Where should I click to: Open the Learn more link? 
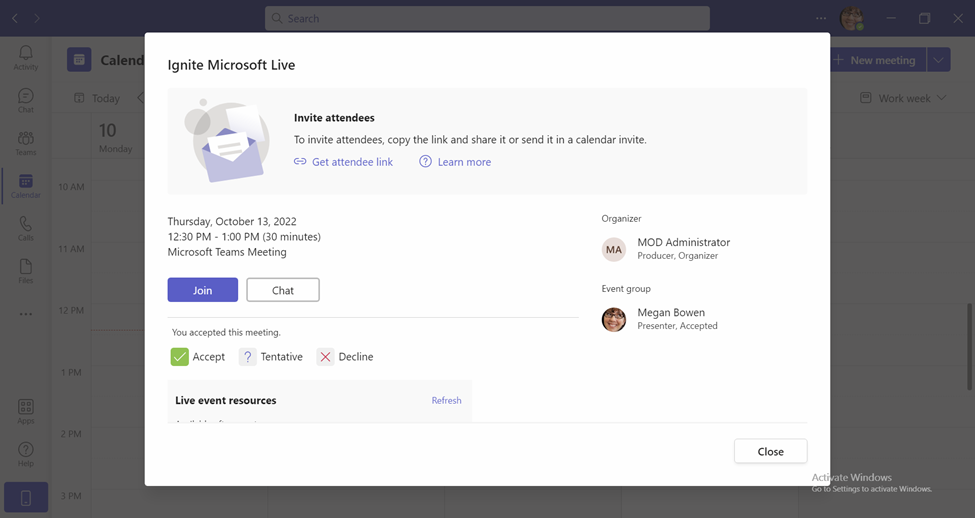464,162
